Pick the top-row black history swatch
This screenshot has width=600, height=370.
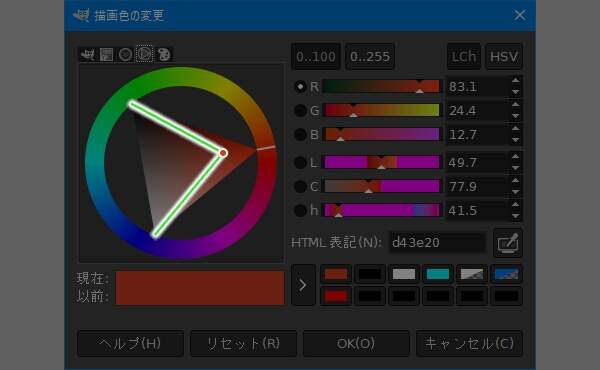point(370,274)
